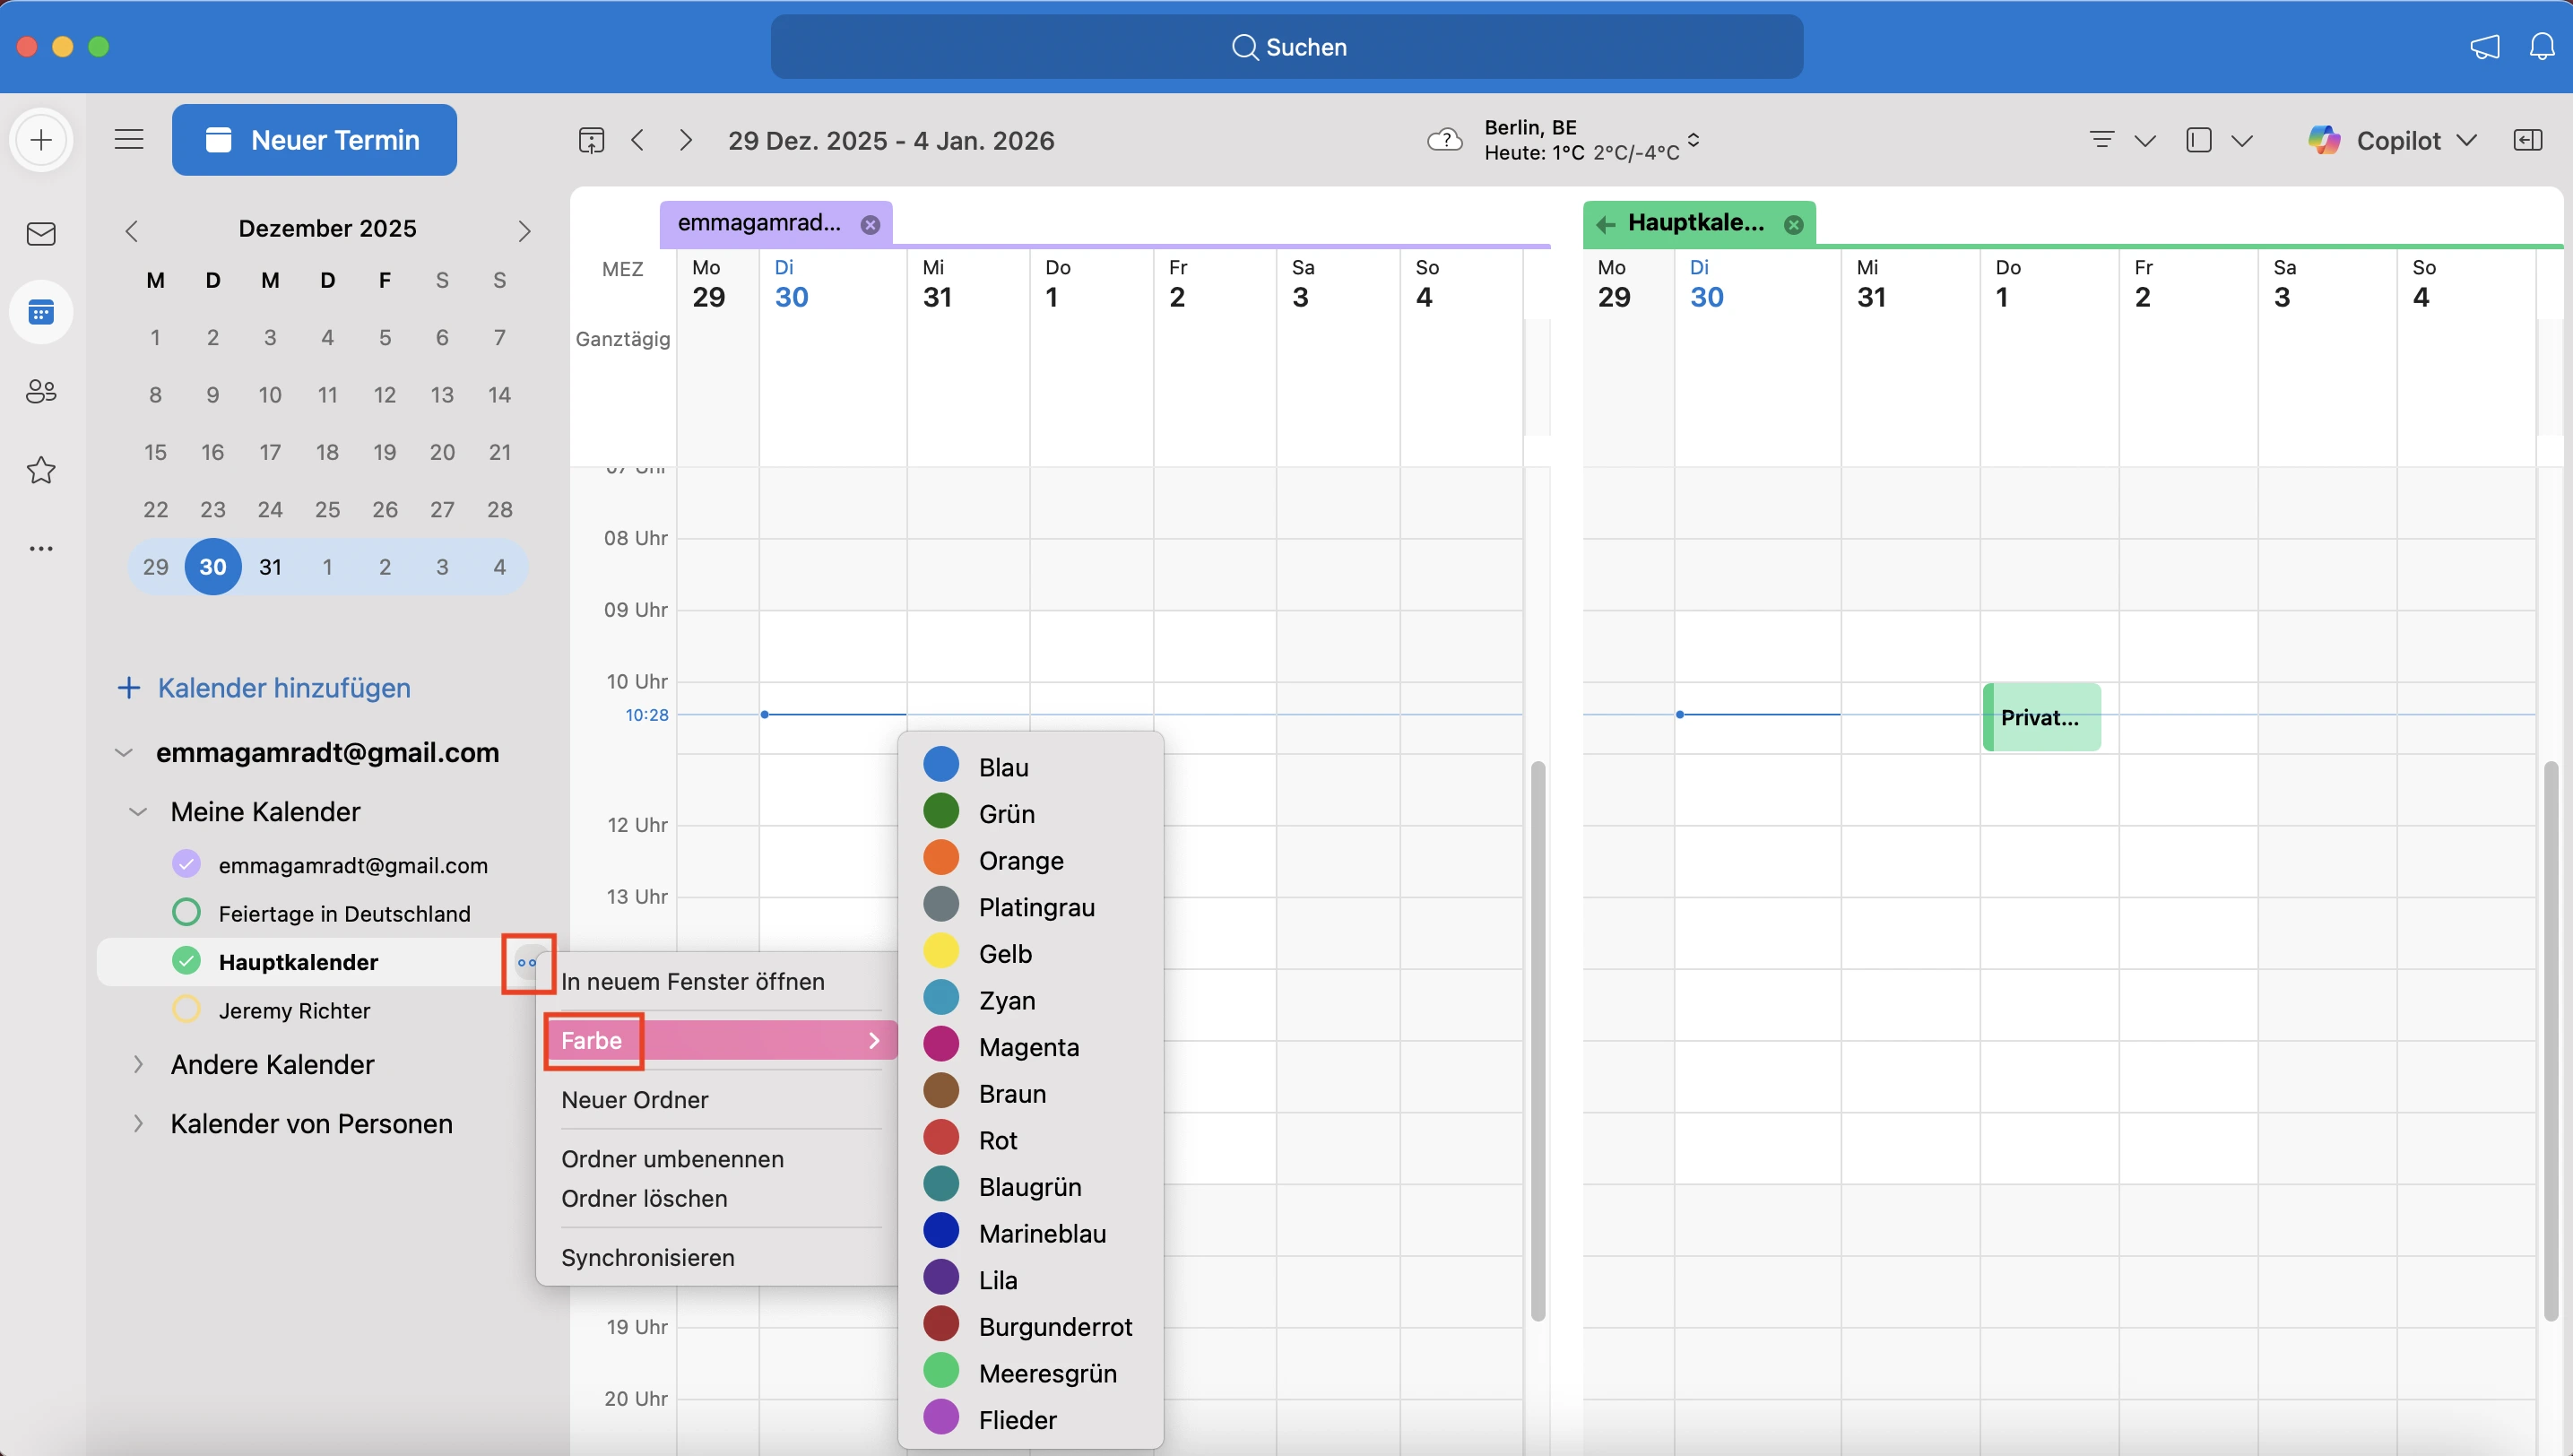Uncheck the emmagamradt@gmail.com calendar

186,864
